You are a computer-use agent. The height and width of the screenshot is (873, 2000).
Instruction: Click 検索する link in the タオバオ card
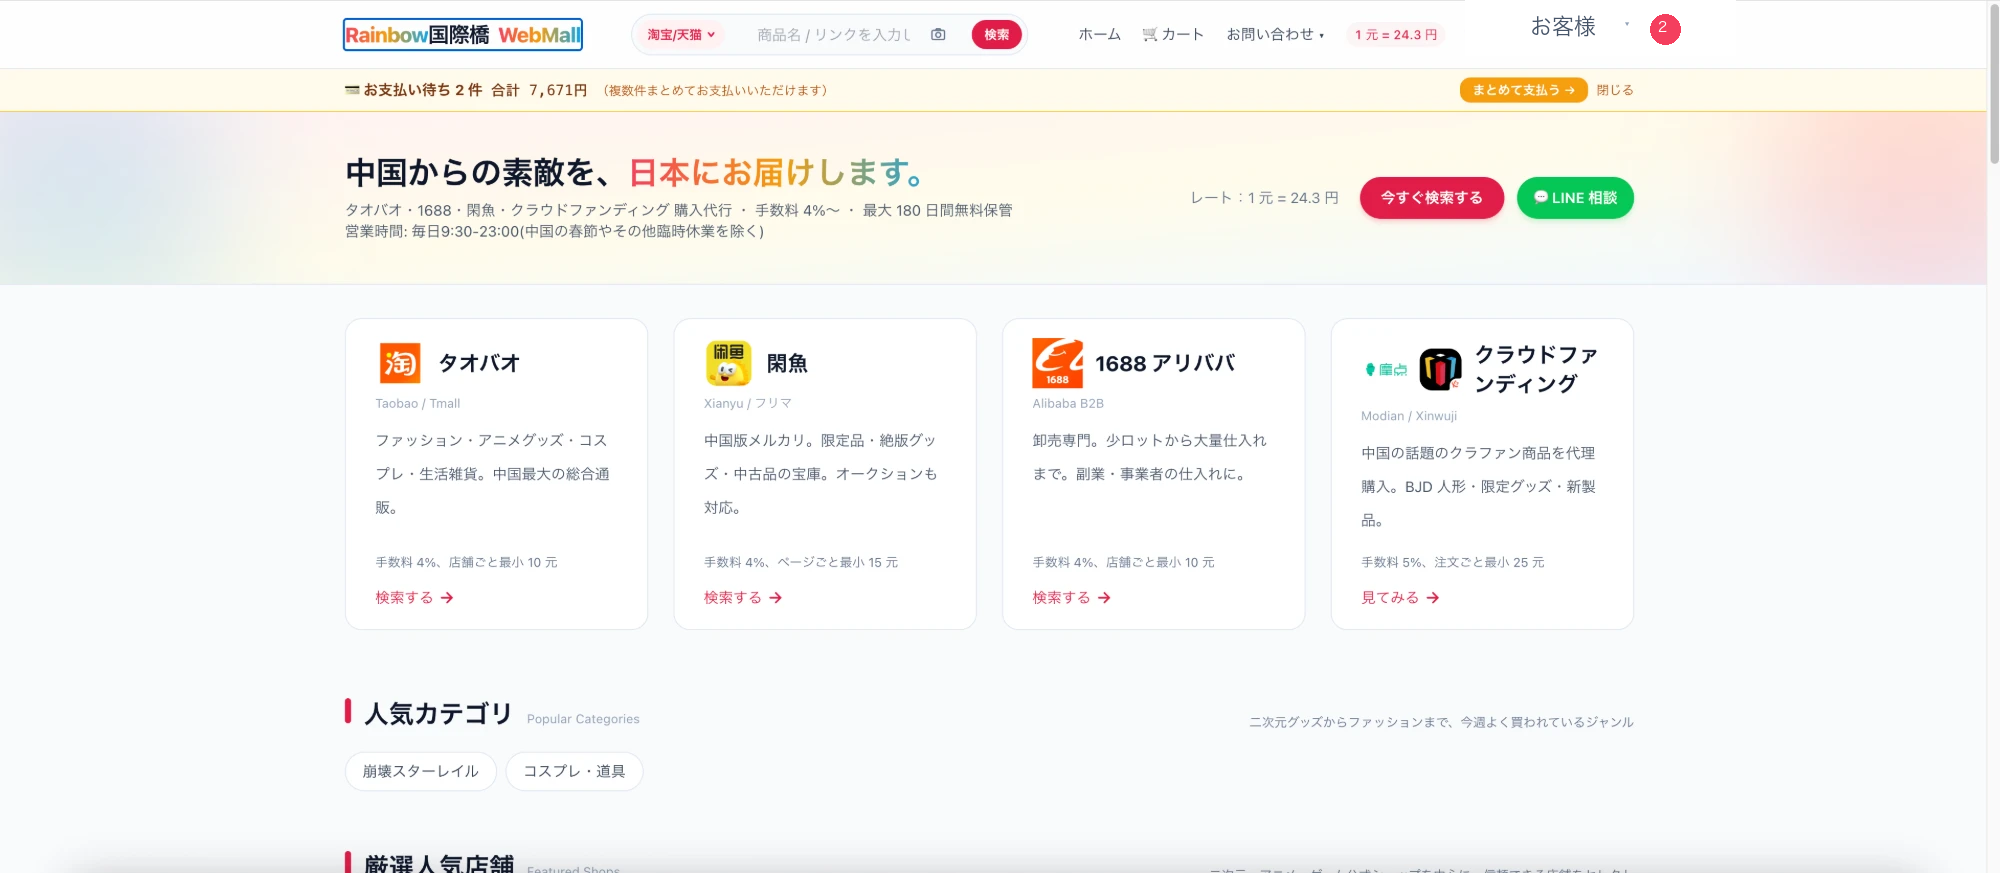coord(414,597)
